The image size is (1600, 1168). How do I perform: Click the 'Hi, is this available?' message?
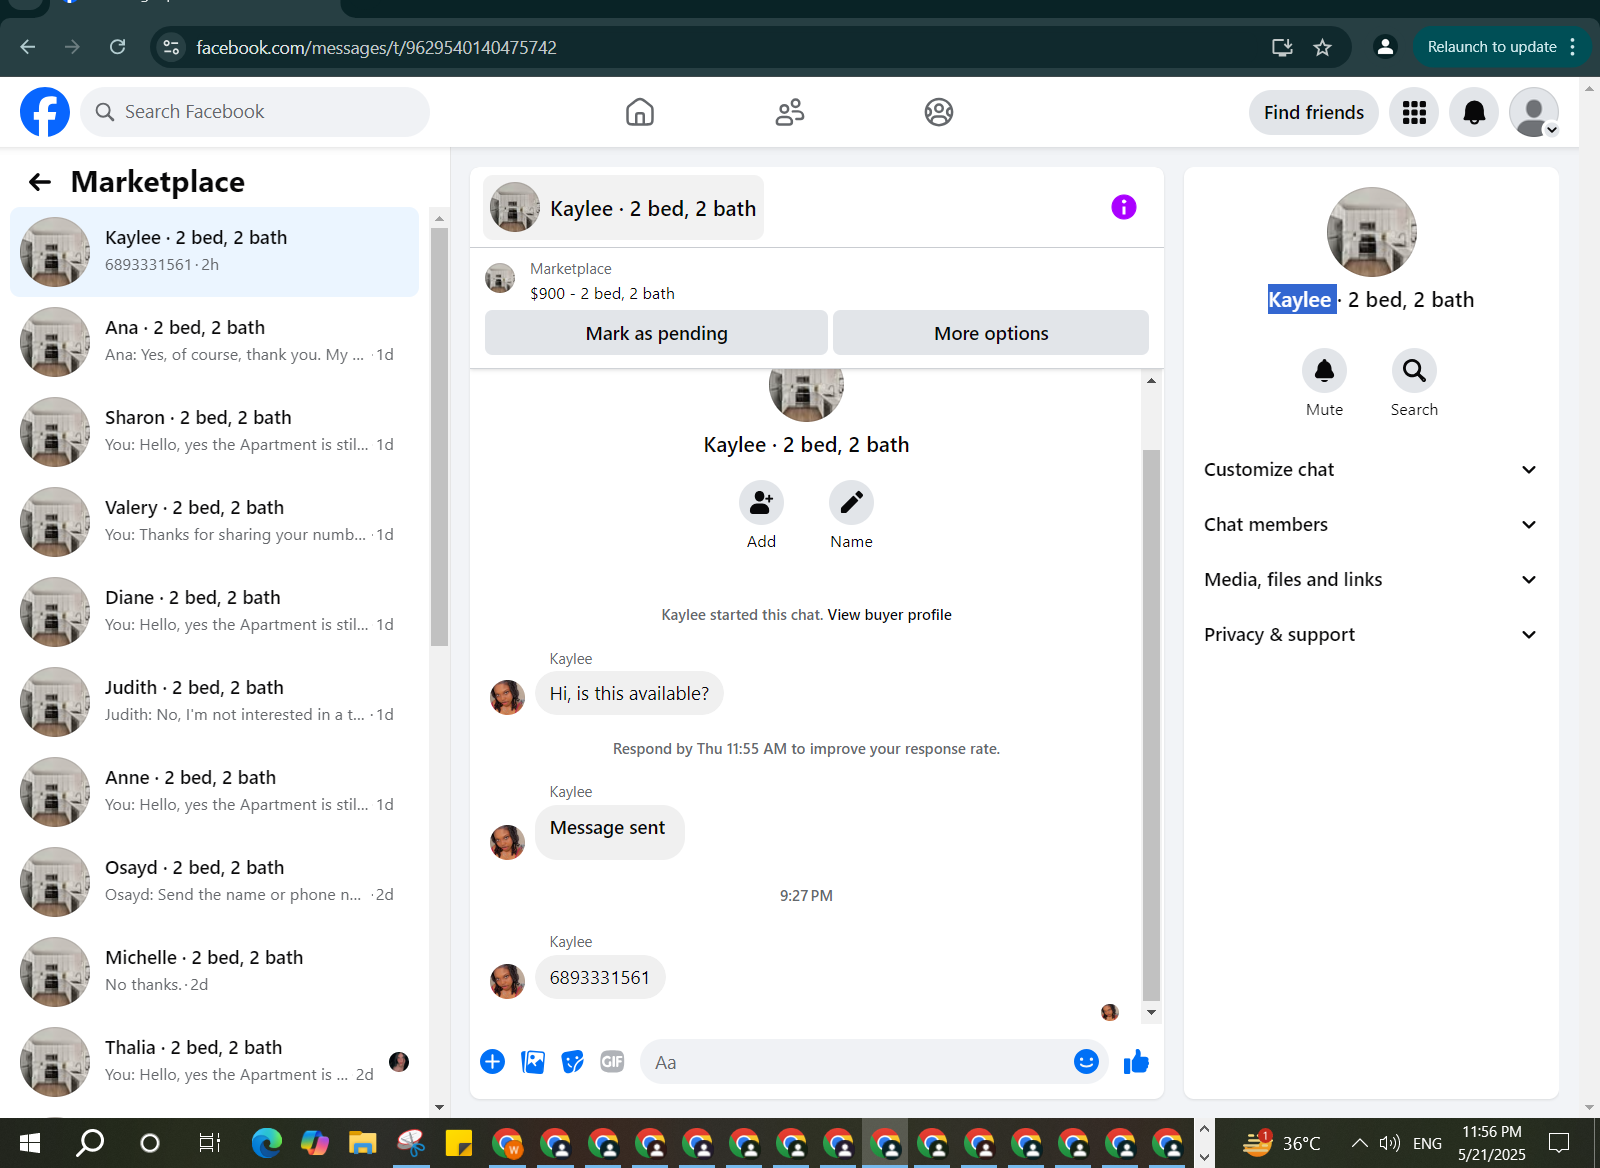(629, 694)
